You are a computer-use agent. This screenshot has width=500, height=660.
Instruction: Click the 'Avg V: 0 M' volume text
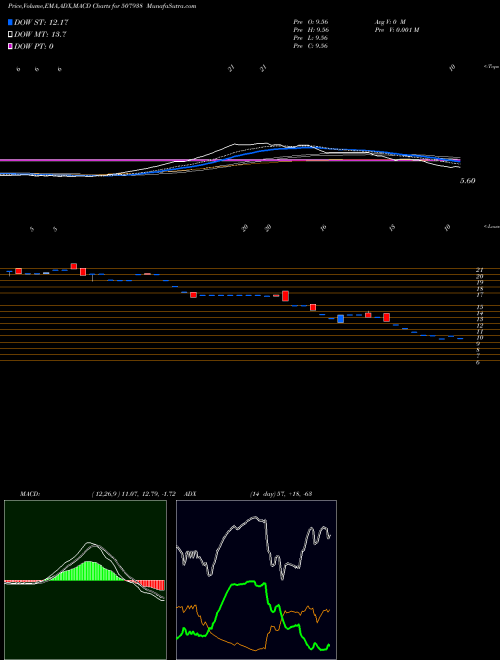pos(389,22)
